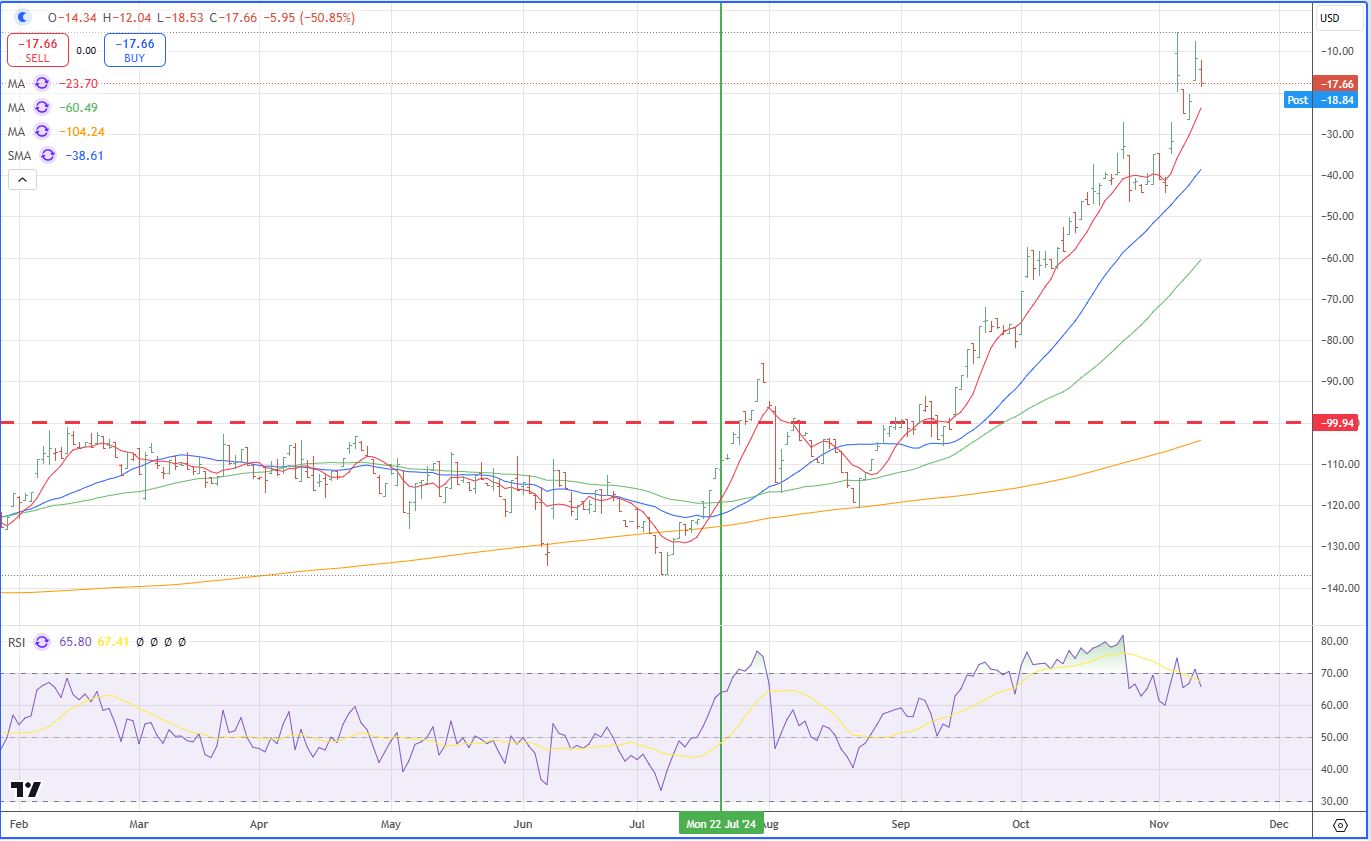Click the RSI indicator refresh icon
1371x841 pixels.
42,641
